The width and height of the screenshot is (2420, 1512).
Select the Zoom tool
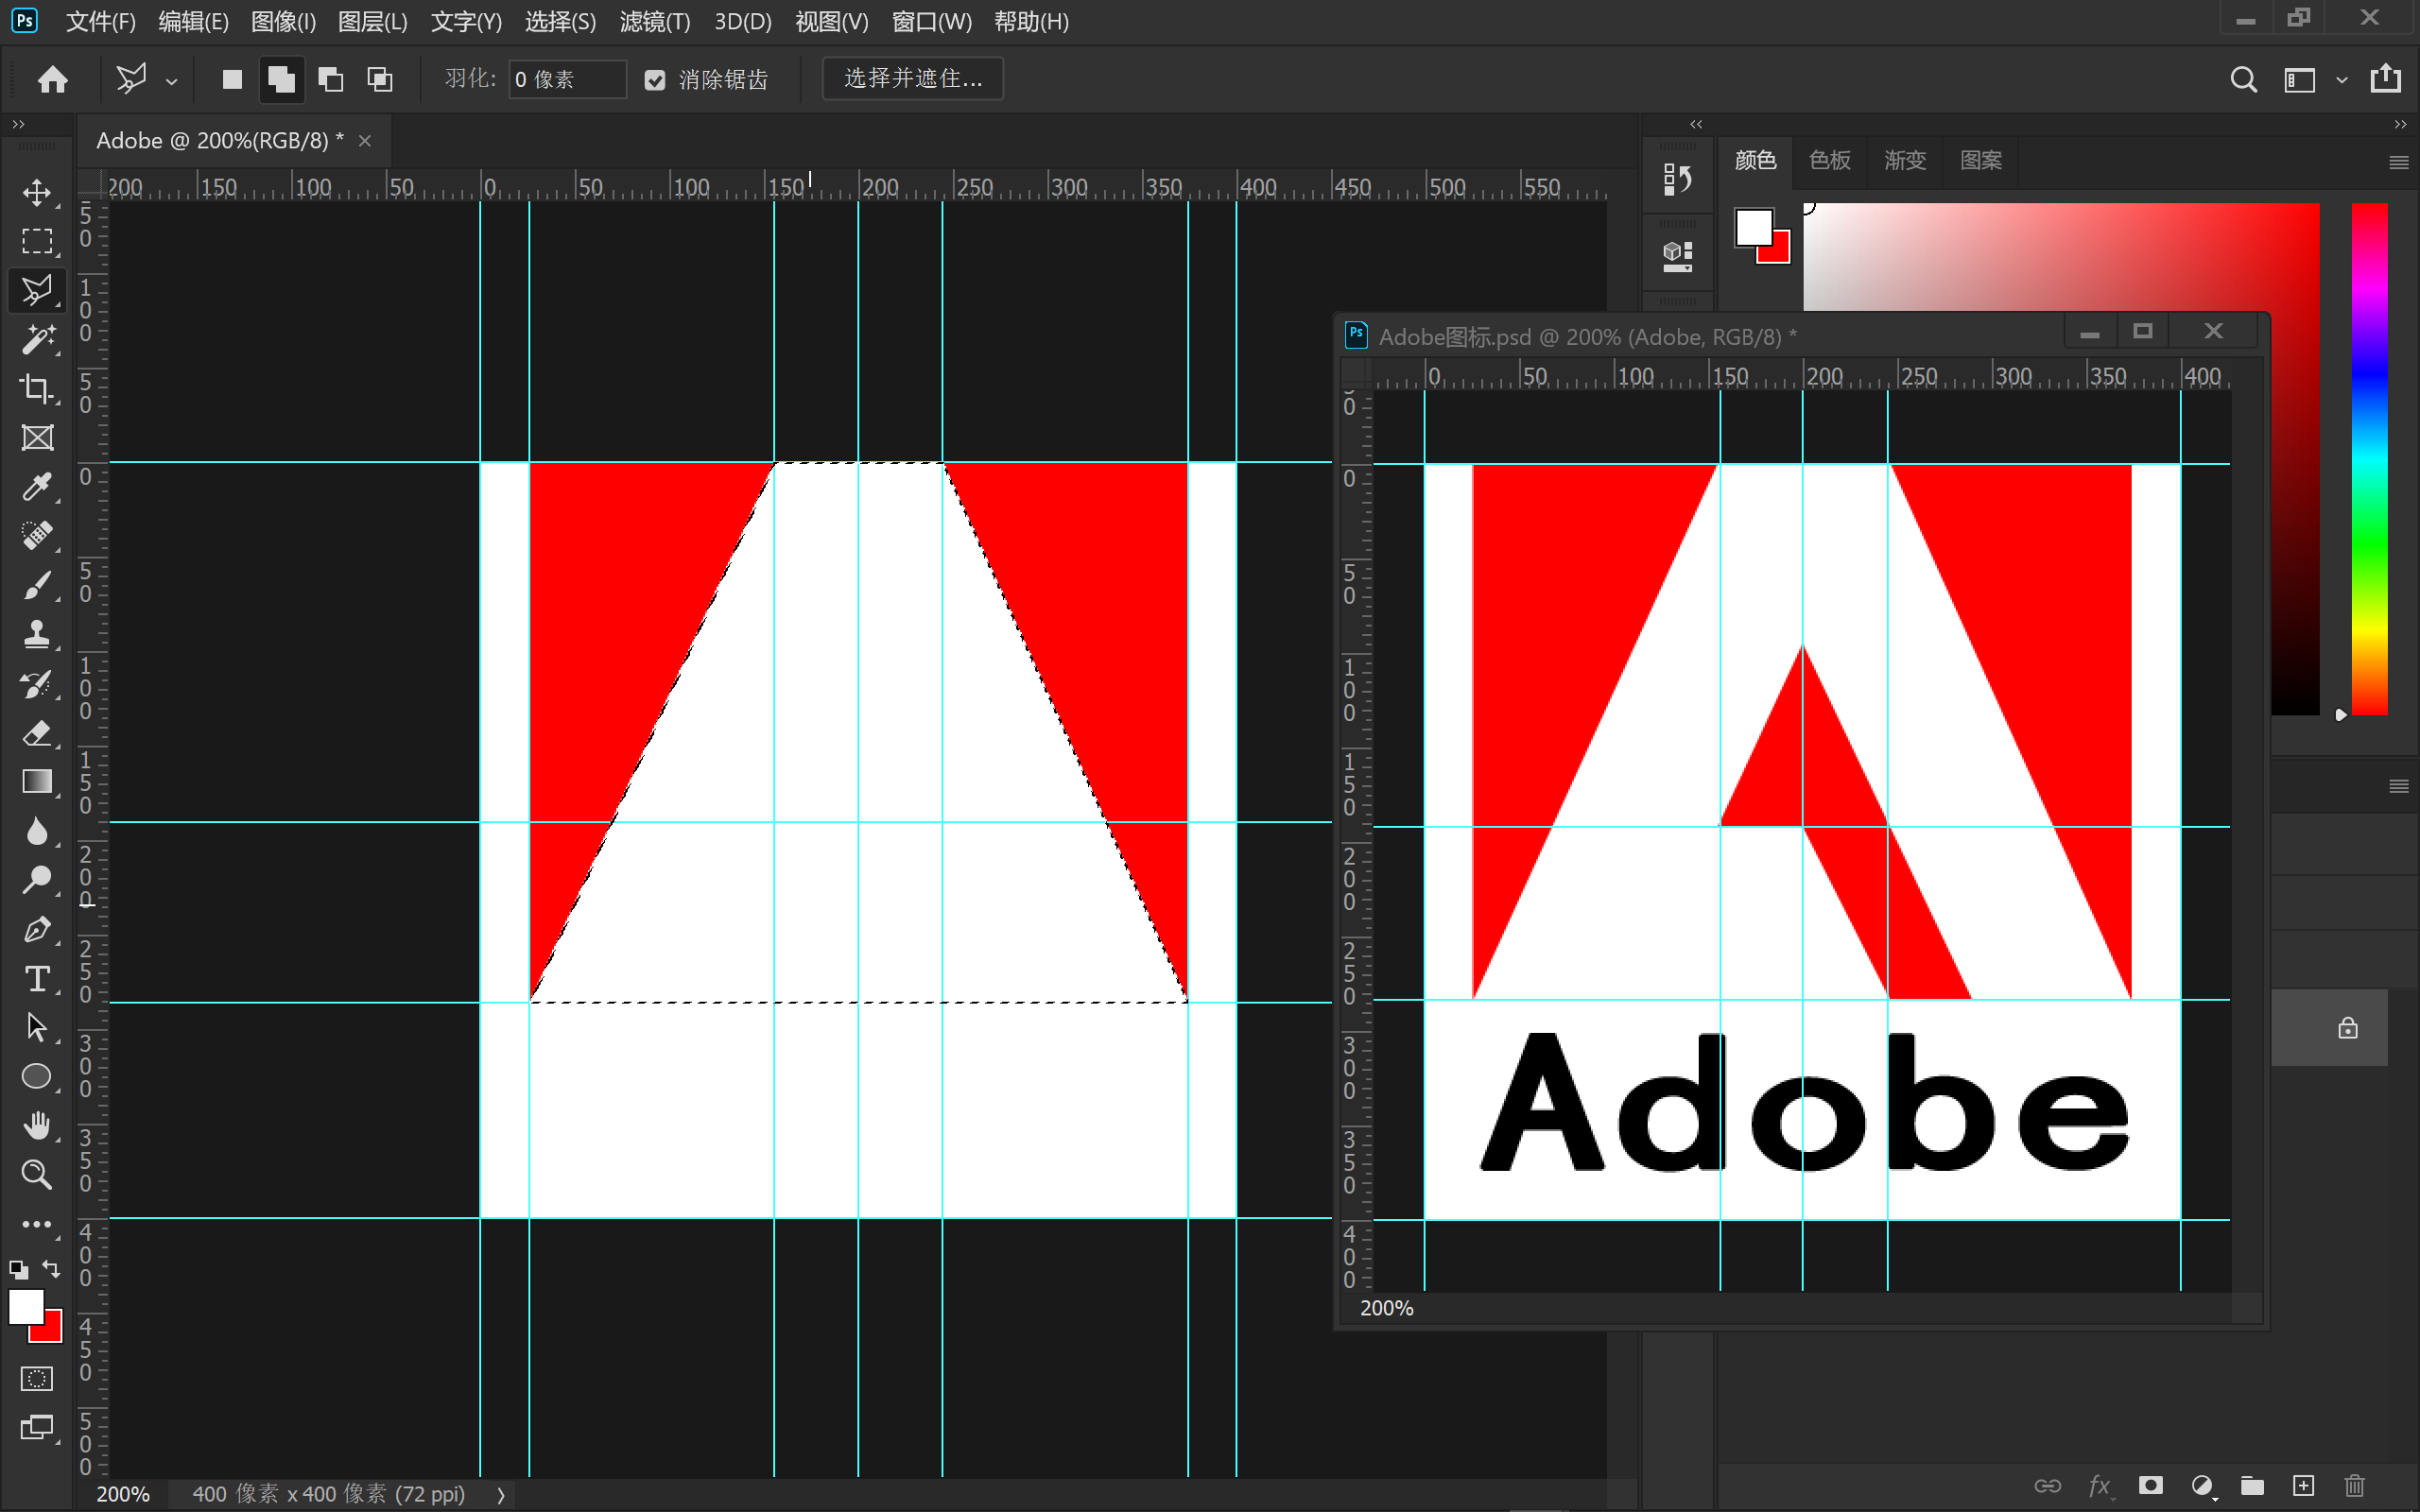(x=37, y=1174)
